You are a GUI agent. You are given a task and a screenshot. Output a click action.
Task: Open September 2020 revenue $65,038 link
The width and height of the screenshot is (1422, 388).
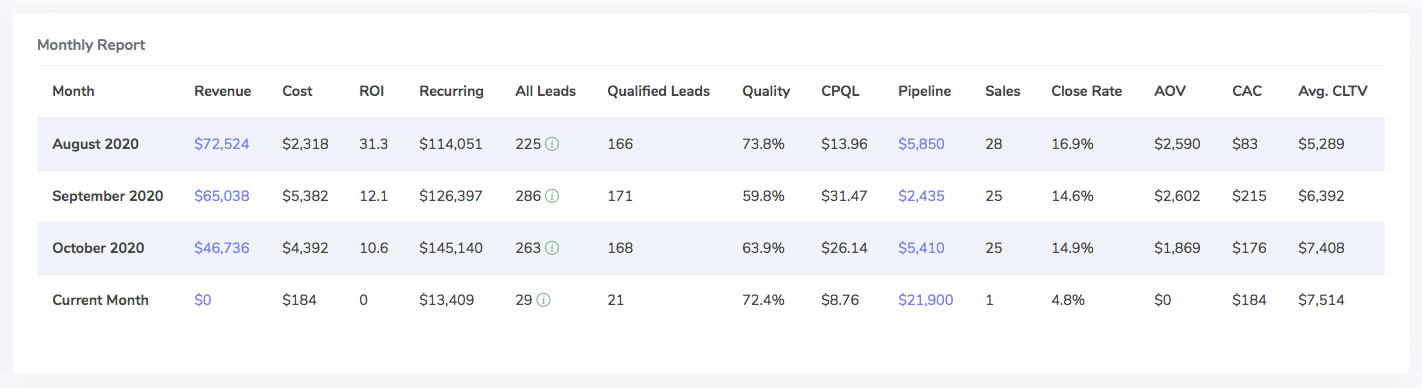pos(222,196)
